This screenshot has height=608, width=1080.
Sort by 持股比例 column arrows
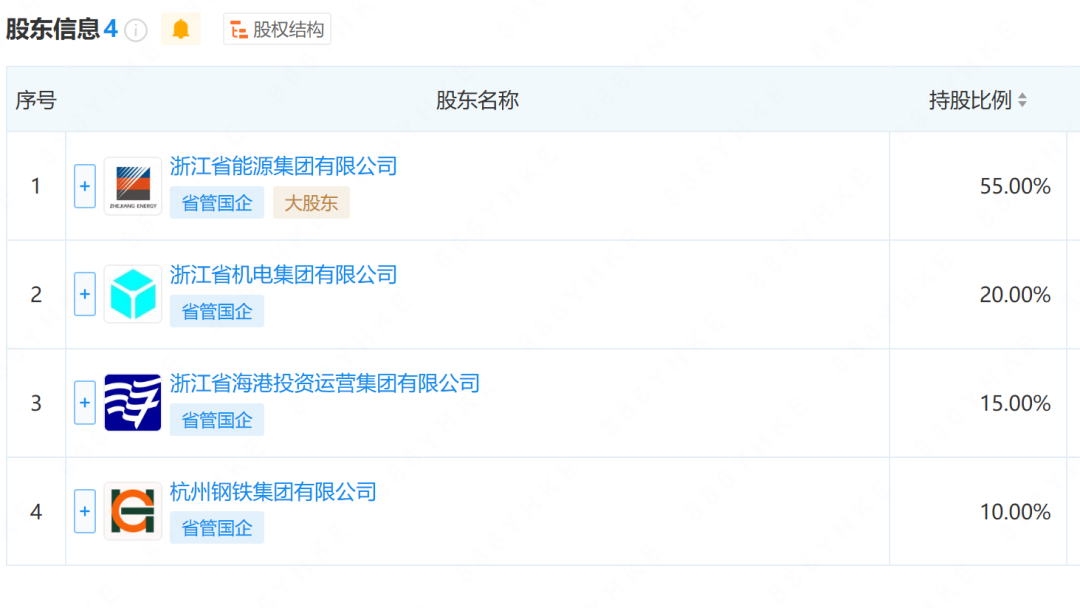coord(1022,101)
